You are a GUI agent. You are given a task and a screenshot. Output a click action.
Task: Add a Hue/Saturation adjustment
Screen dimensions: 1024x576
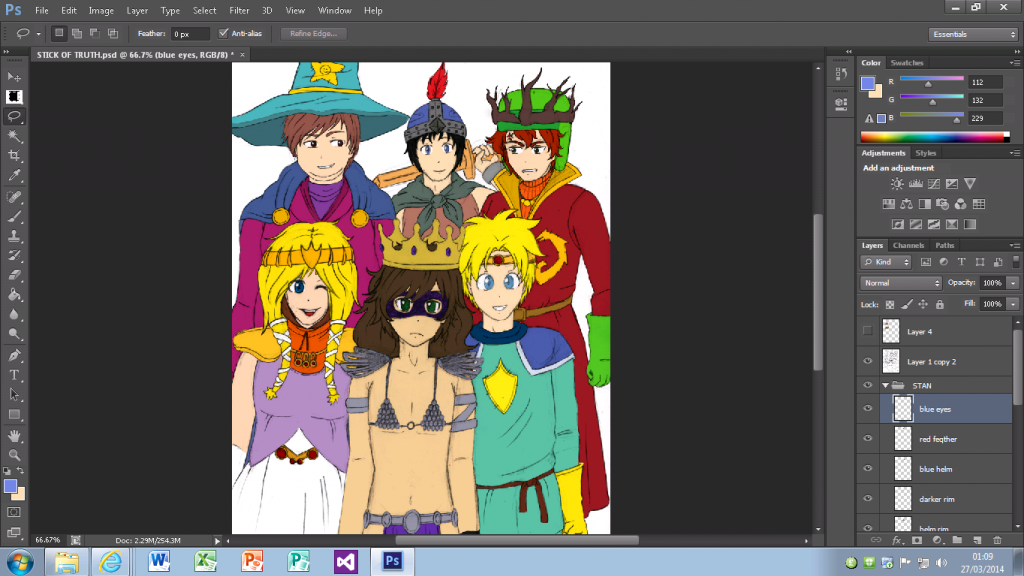pyautogui.click(x=889, y=204)
